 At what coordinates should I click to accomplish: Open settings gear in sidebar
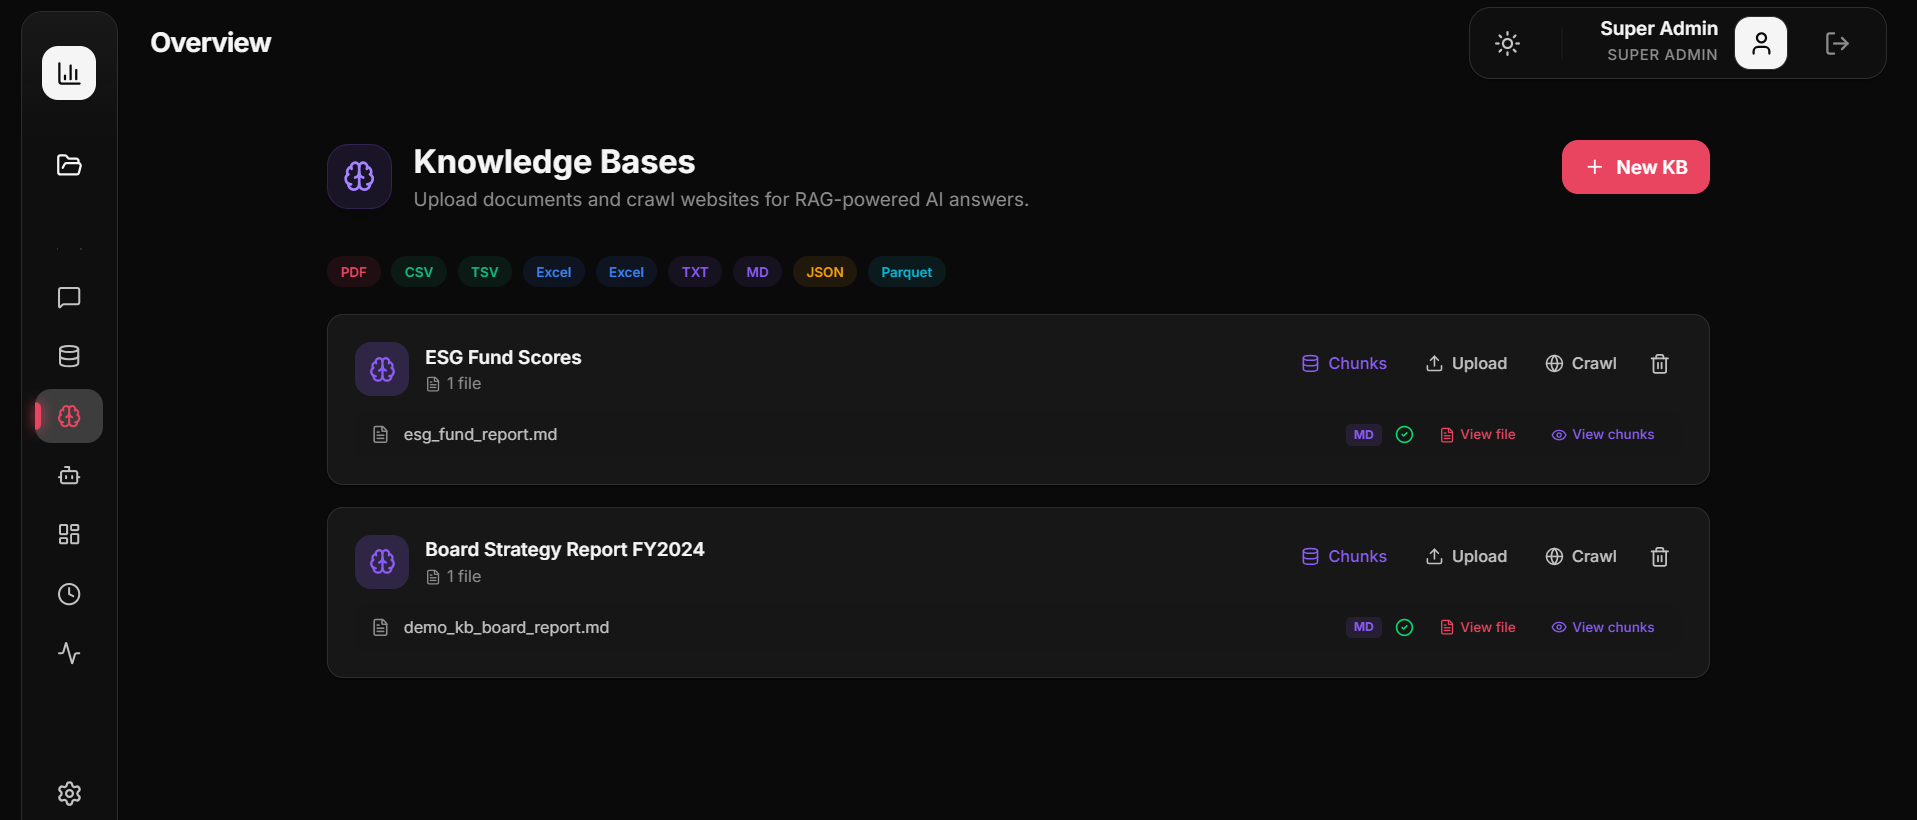pos(69,793)
